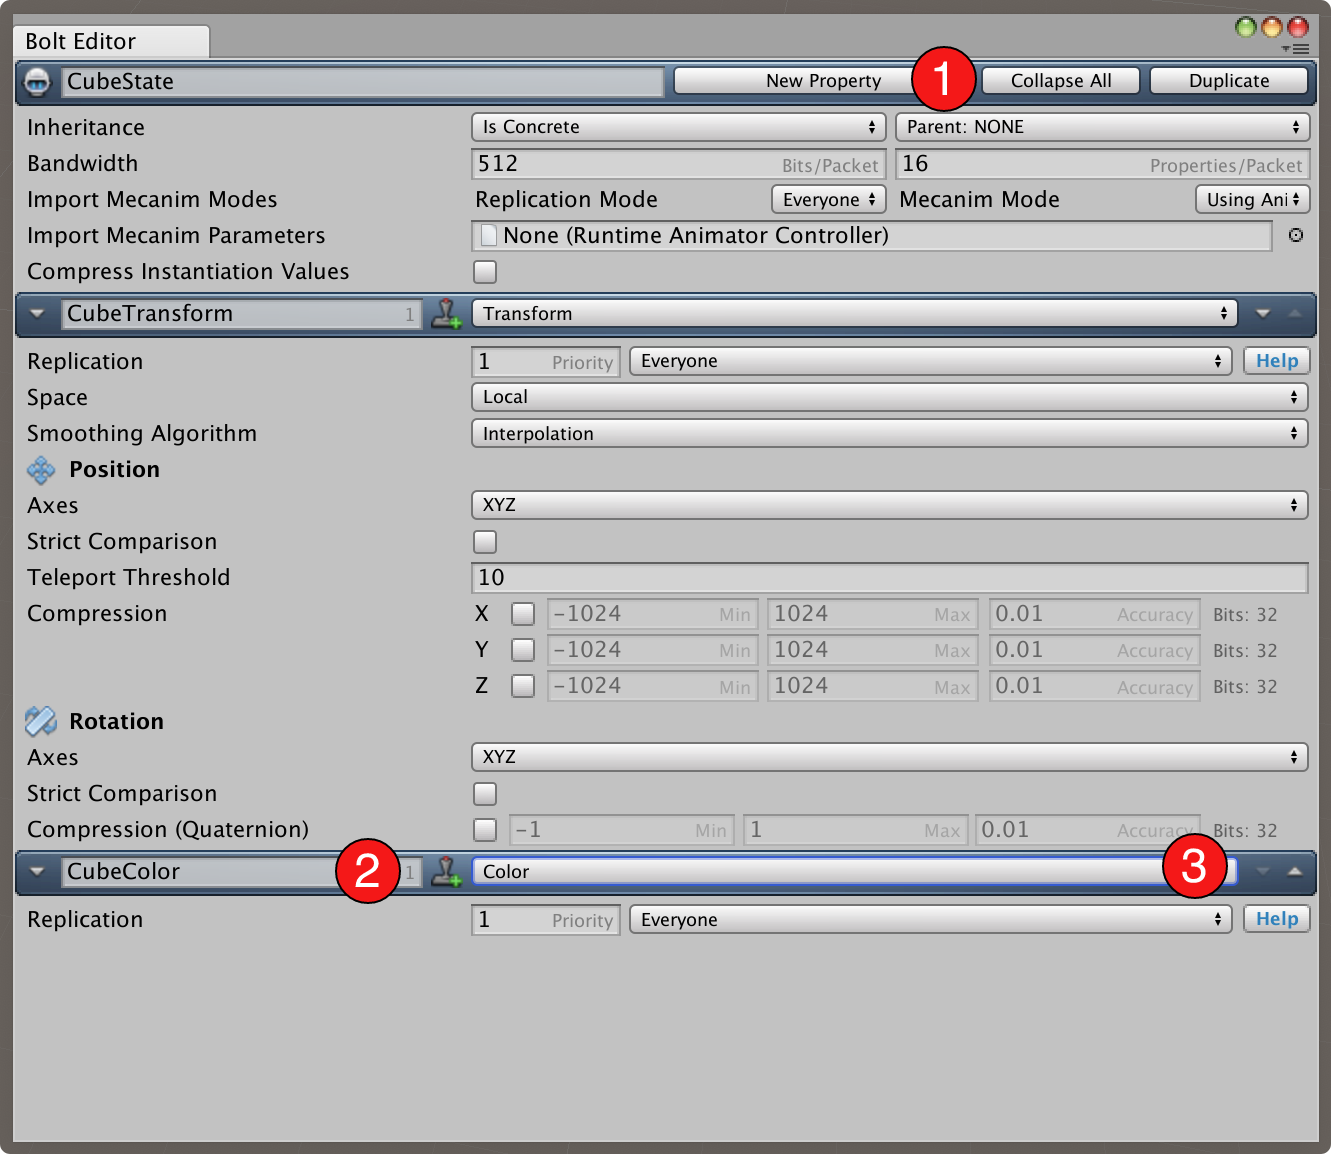
Task: Open the Bolt Editor panel options menu
Action: [1296, 49]
